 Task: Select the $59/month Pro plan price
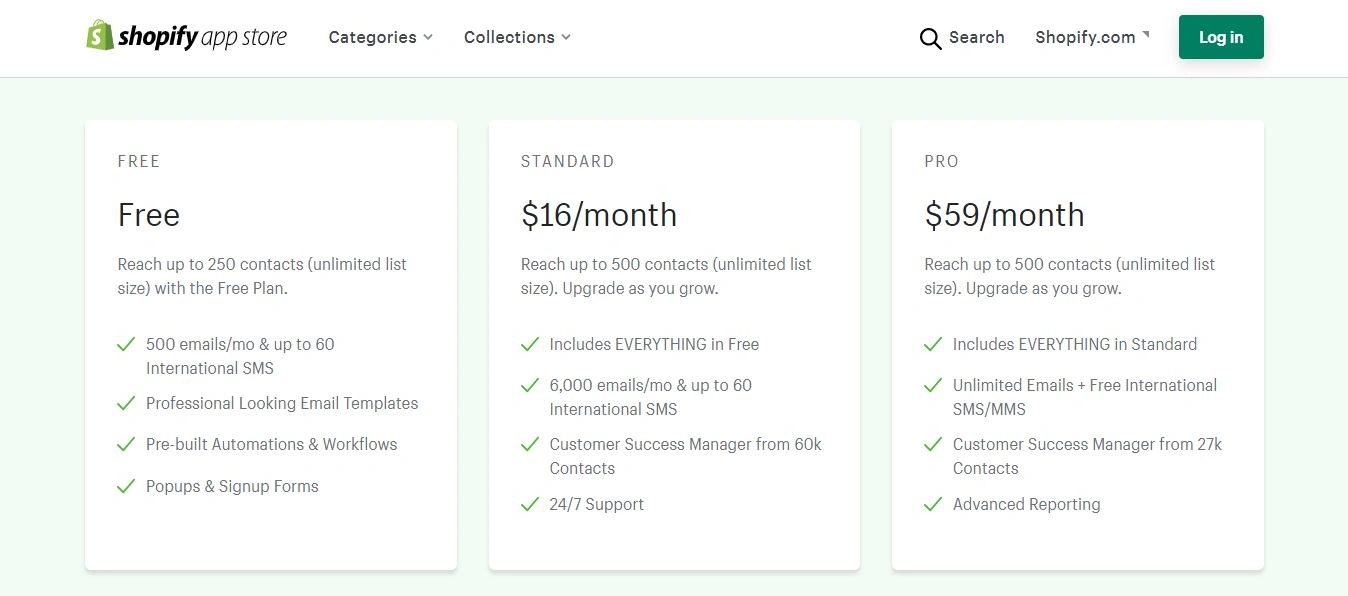(1002, 215)
